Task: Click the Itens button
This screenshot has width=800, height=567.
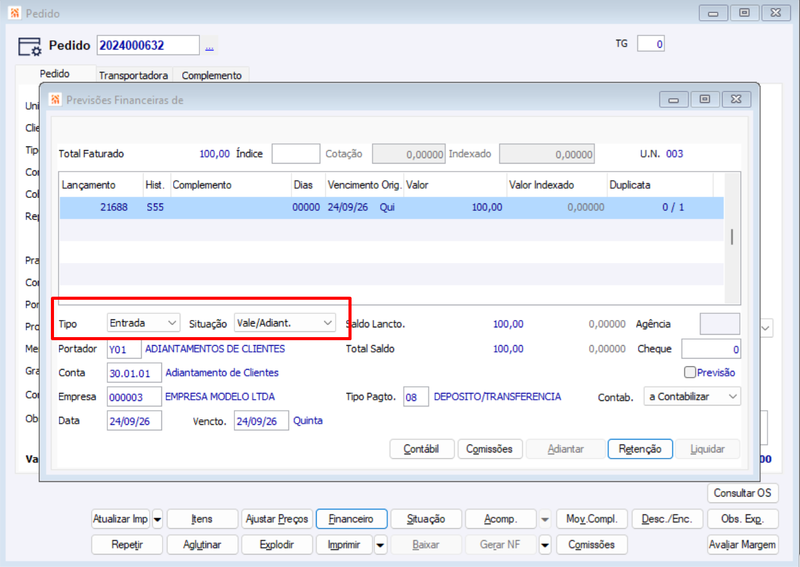Action: tap(202, 519)
